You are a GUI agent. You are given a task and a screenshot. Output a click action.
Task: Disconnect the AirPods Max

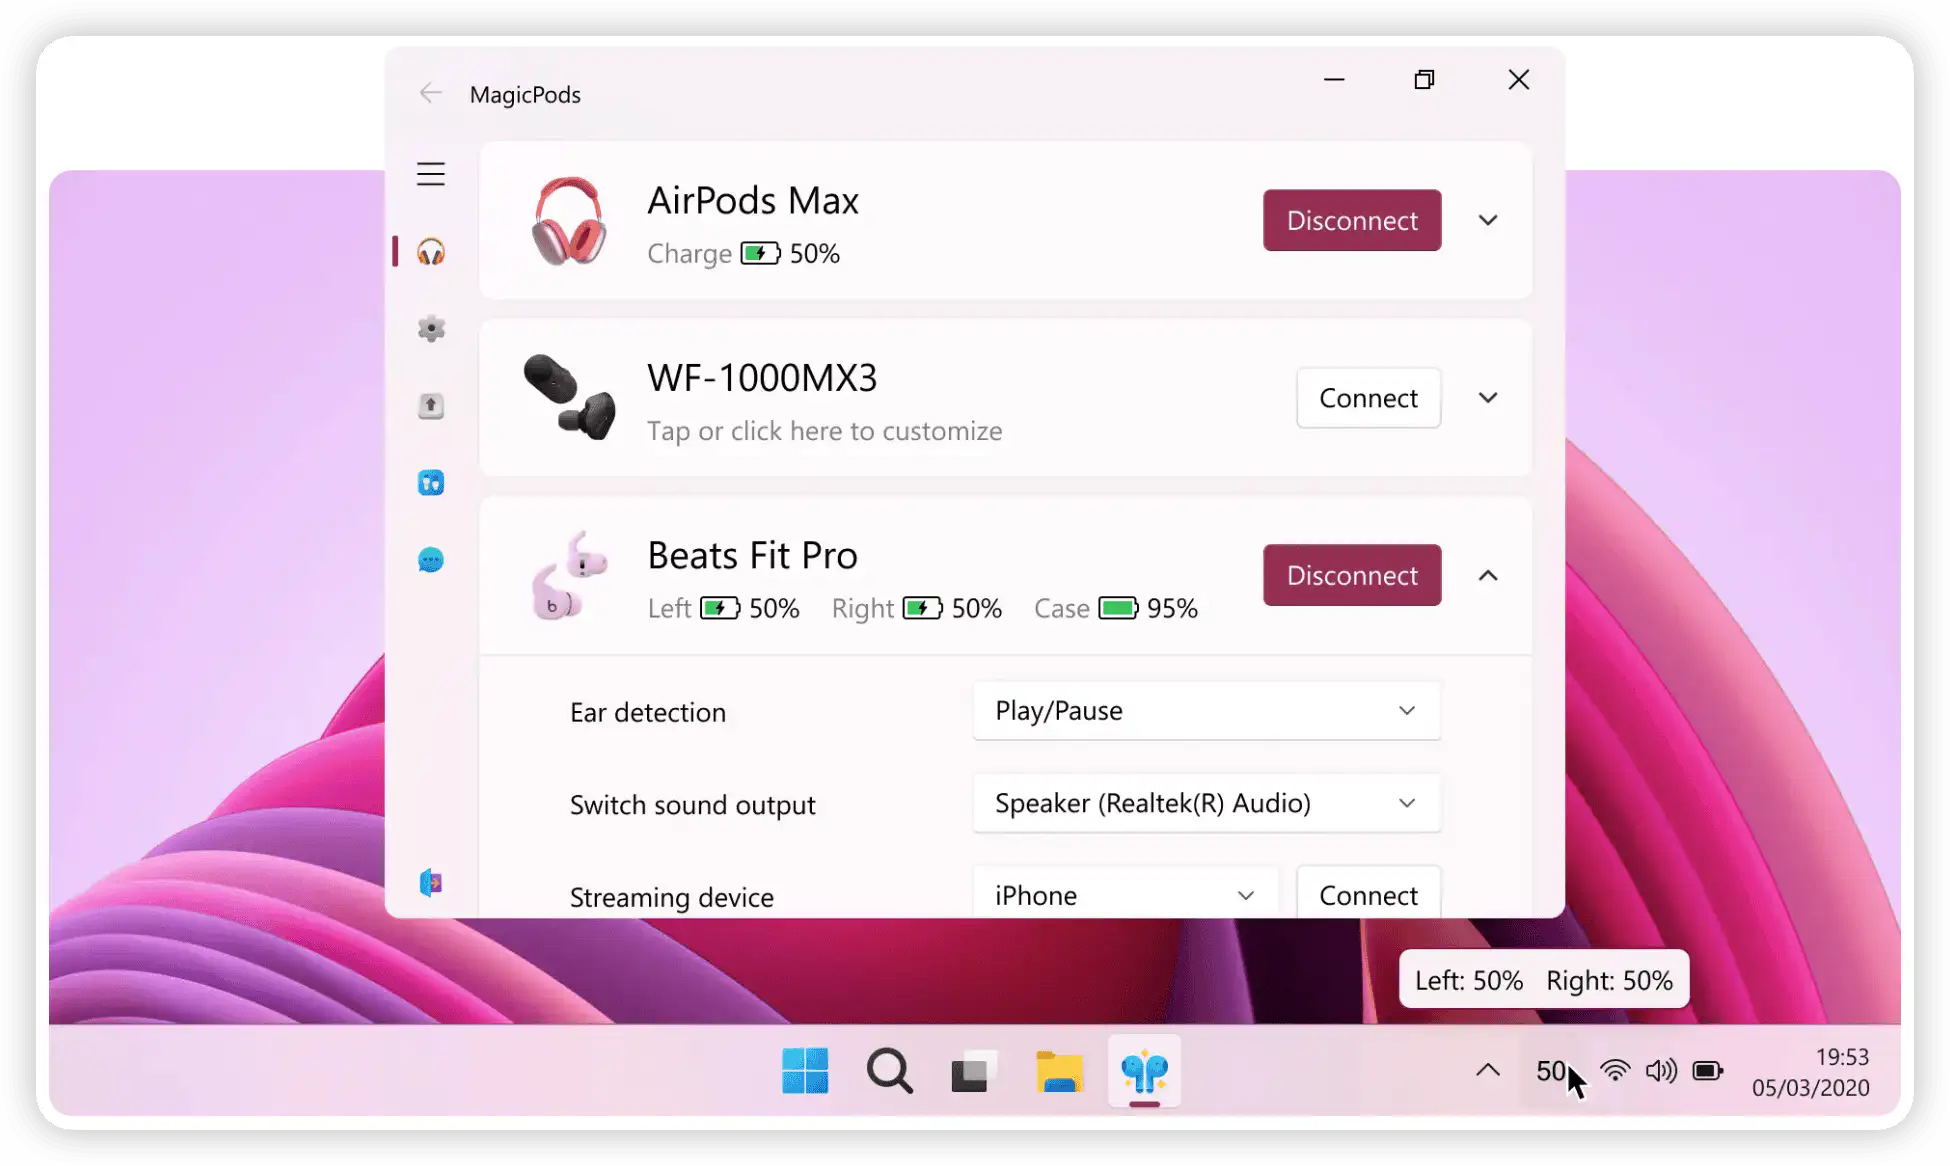pyautogui.click(x=1352, y=220)
